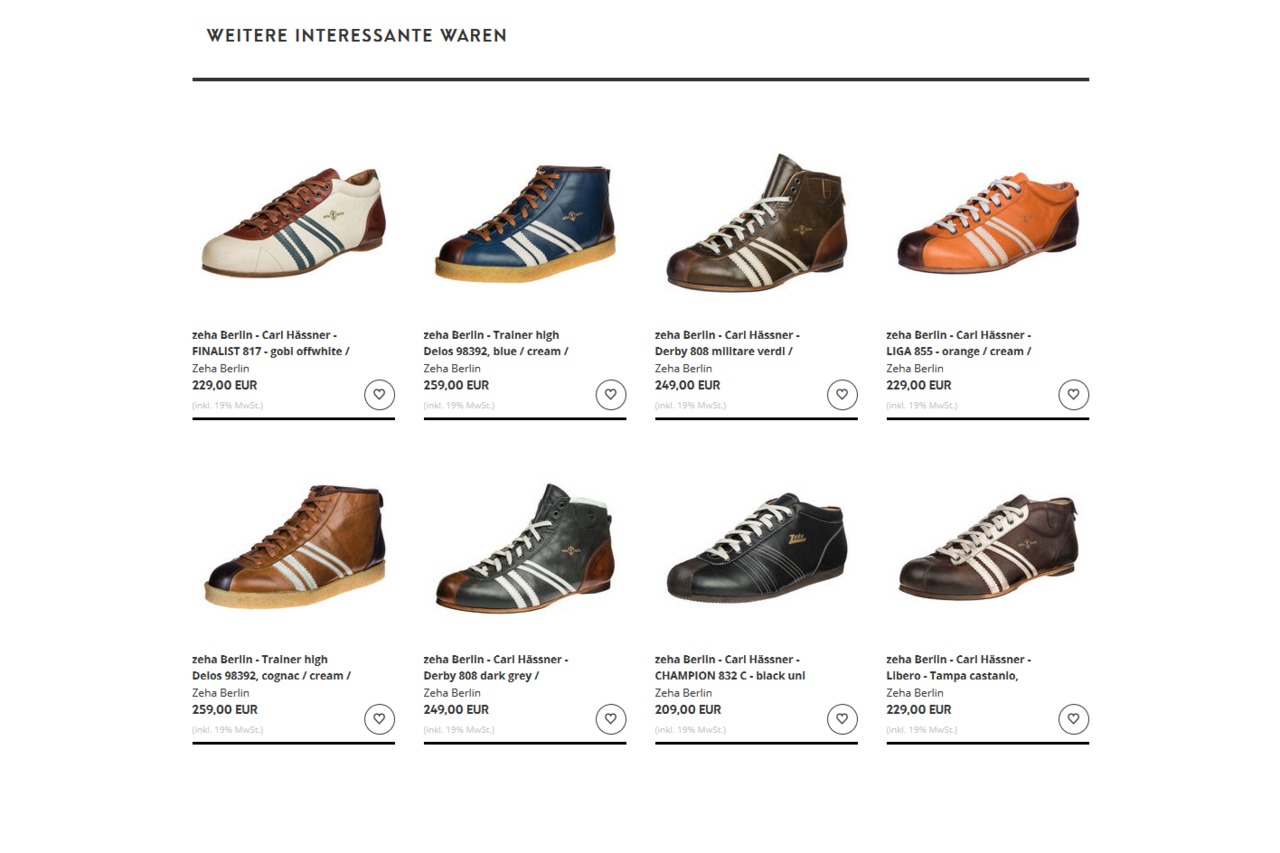Favorite the Trainer high Delos cognac shoe
This screenshot has height=853, width=1280.
click(379, 719)
